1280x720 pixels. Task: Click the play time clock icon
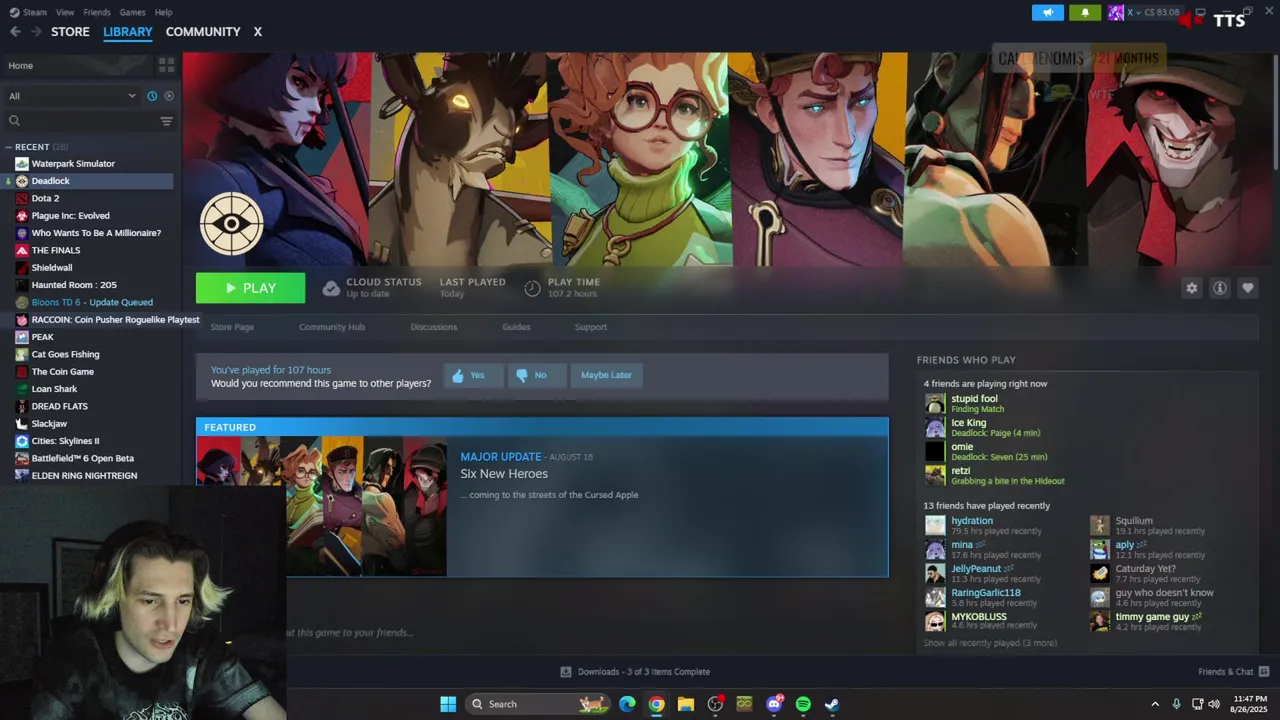(532, 288)
